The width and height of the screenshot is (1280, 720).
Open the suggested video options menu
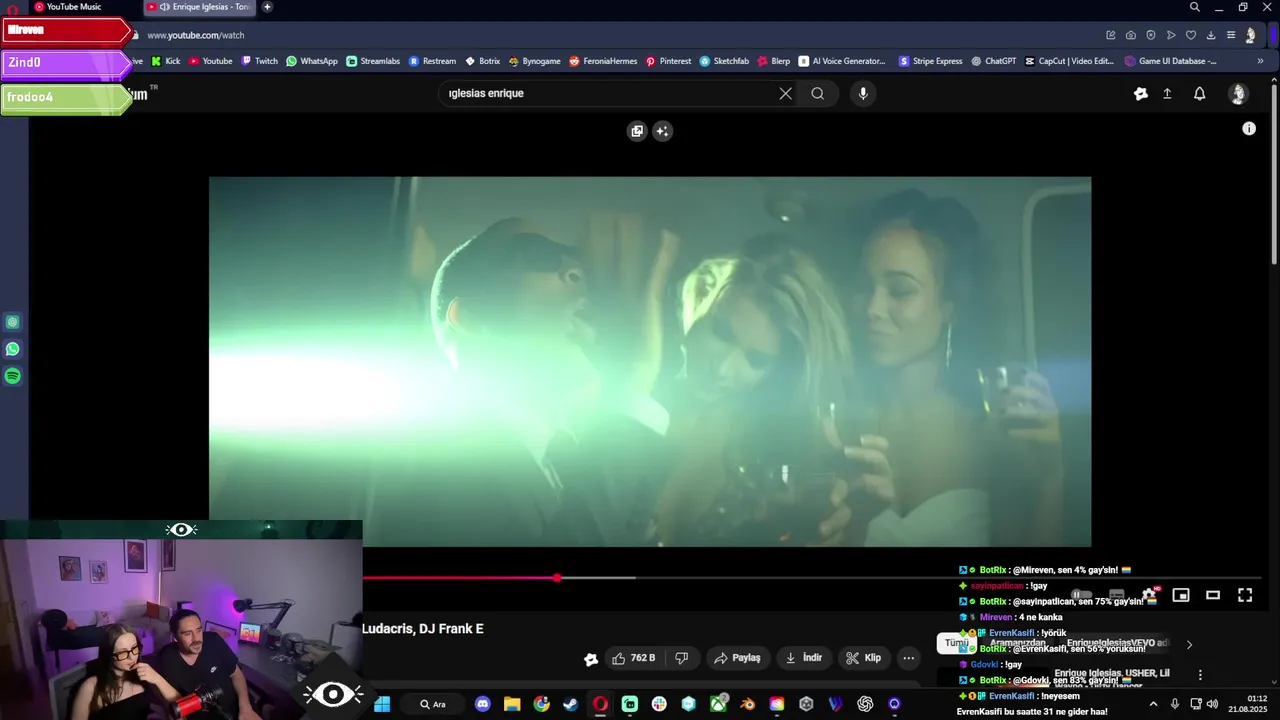[1200, 675]
